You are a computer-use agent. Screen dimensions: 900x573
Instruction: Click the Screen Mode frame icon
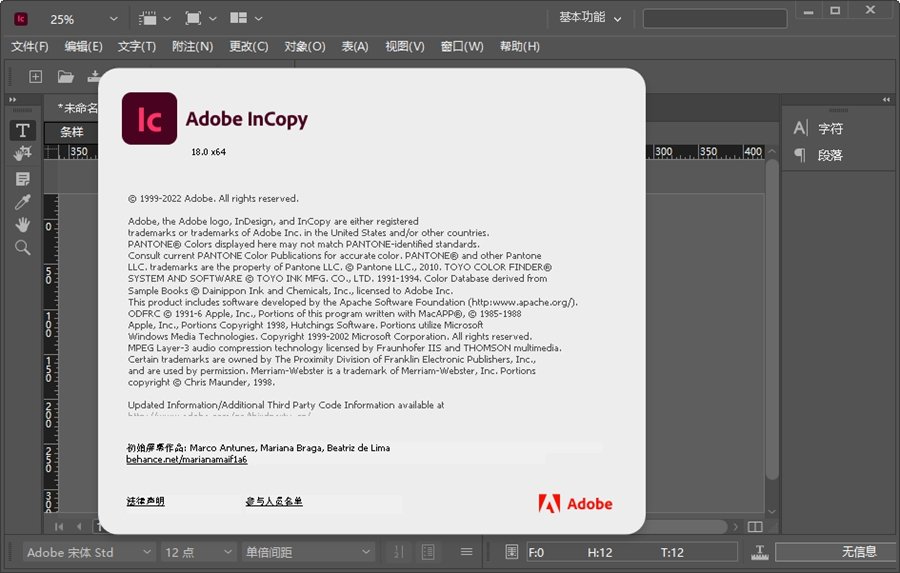tap(193, 18)
